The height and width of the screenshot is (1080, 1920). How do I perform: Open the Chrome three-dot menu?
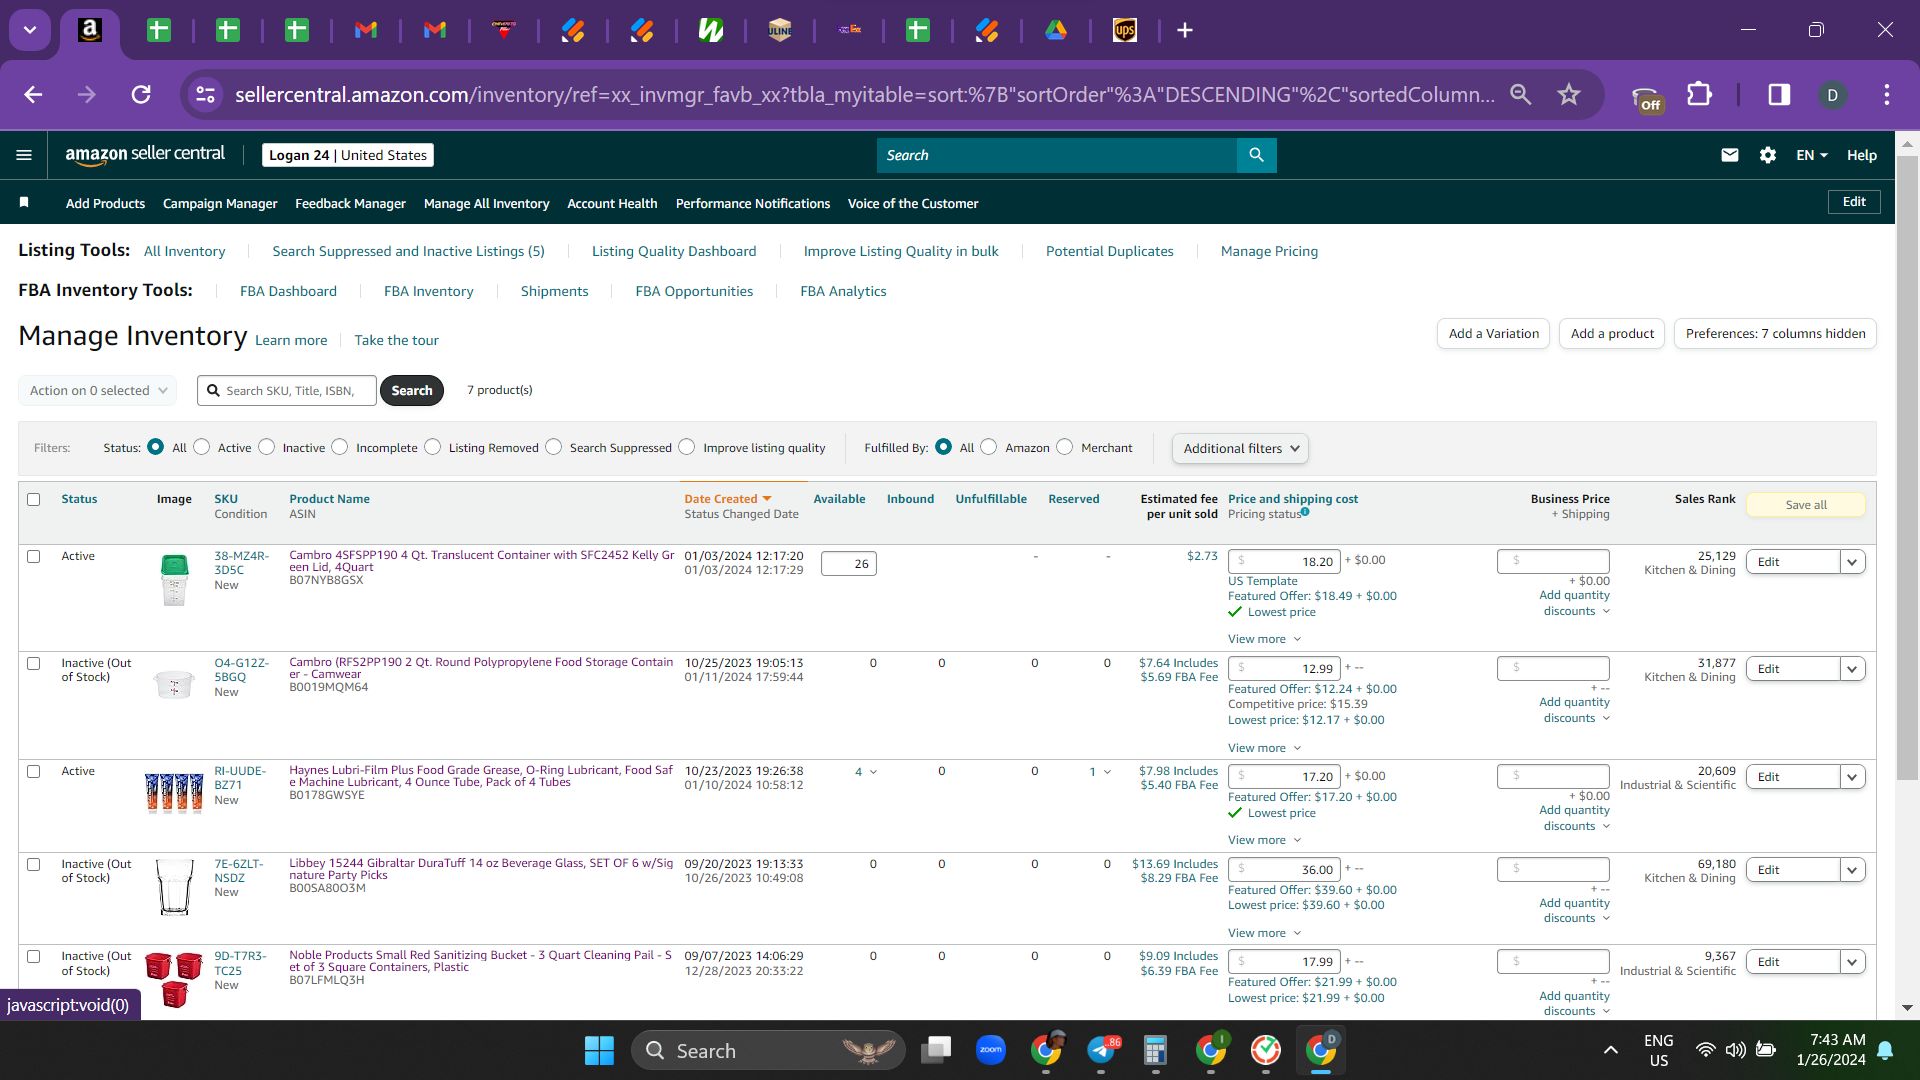click(x=1887, y=94)
